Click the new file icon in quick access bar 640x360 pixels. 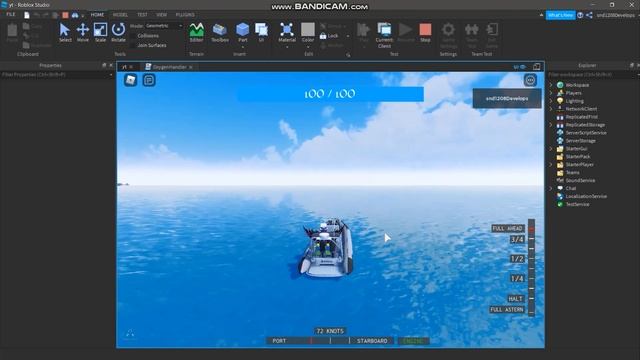coord(27,15)
